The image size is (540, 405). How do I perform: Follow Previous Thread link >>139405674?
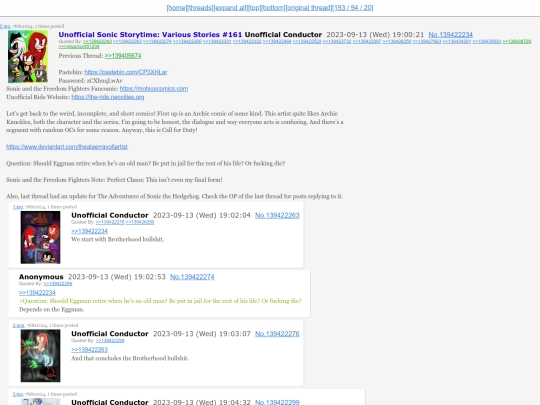pos(123,56)
